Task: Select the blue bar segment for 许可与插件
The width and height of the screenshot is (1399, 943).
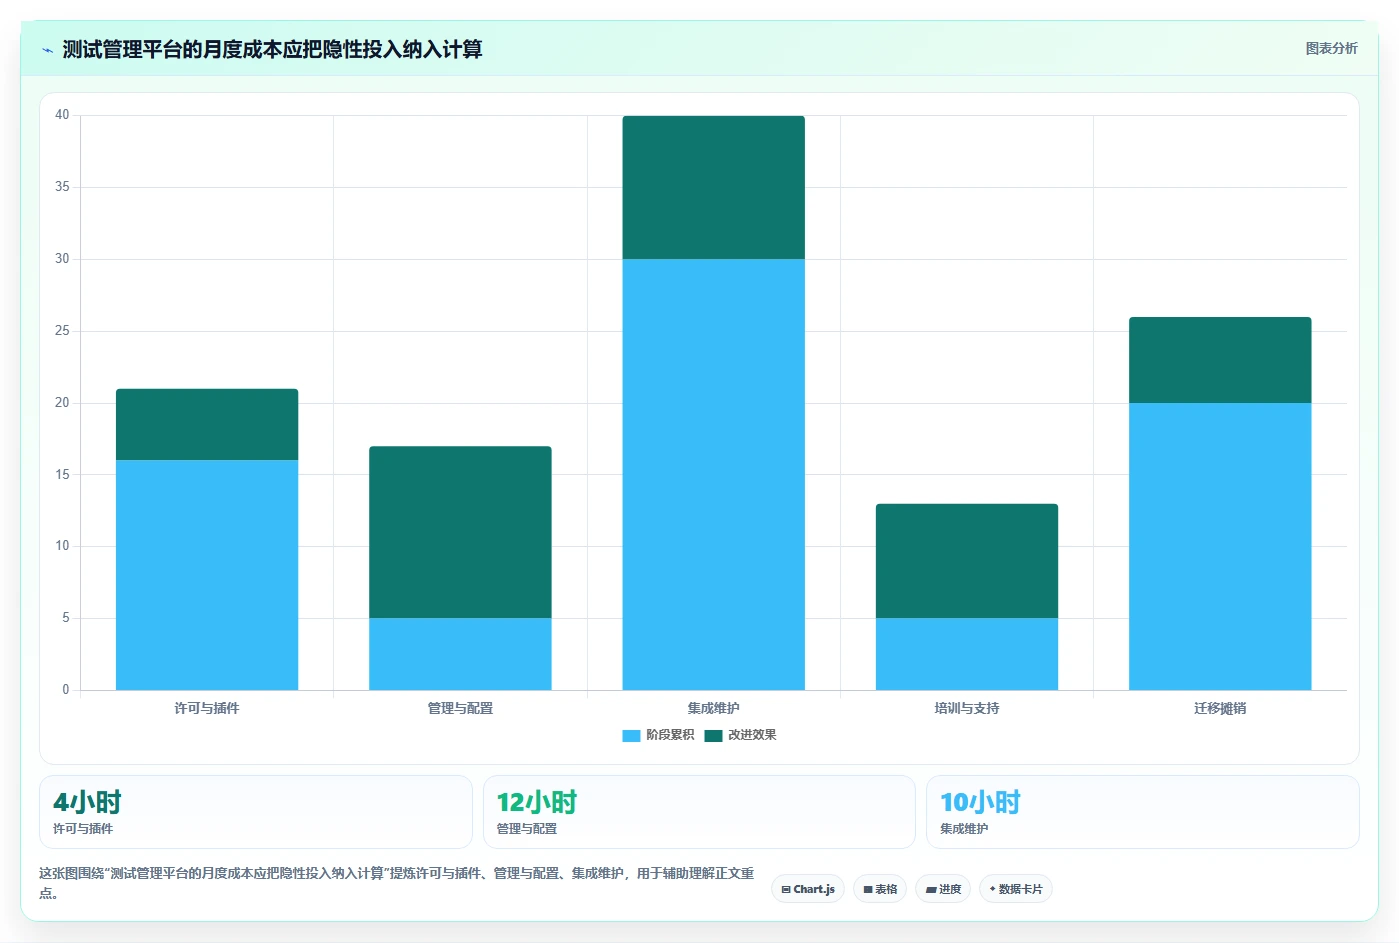Action: coord(207,575)
